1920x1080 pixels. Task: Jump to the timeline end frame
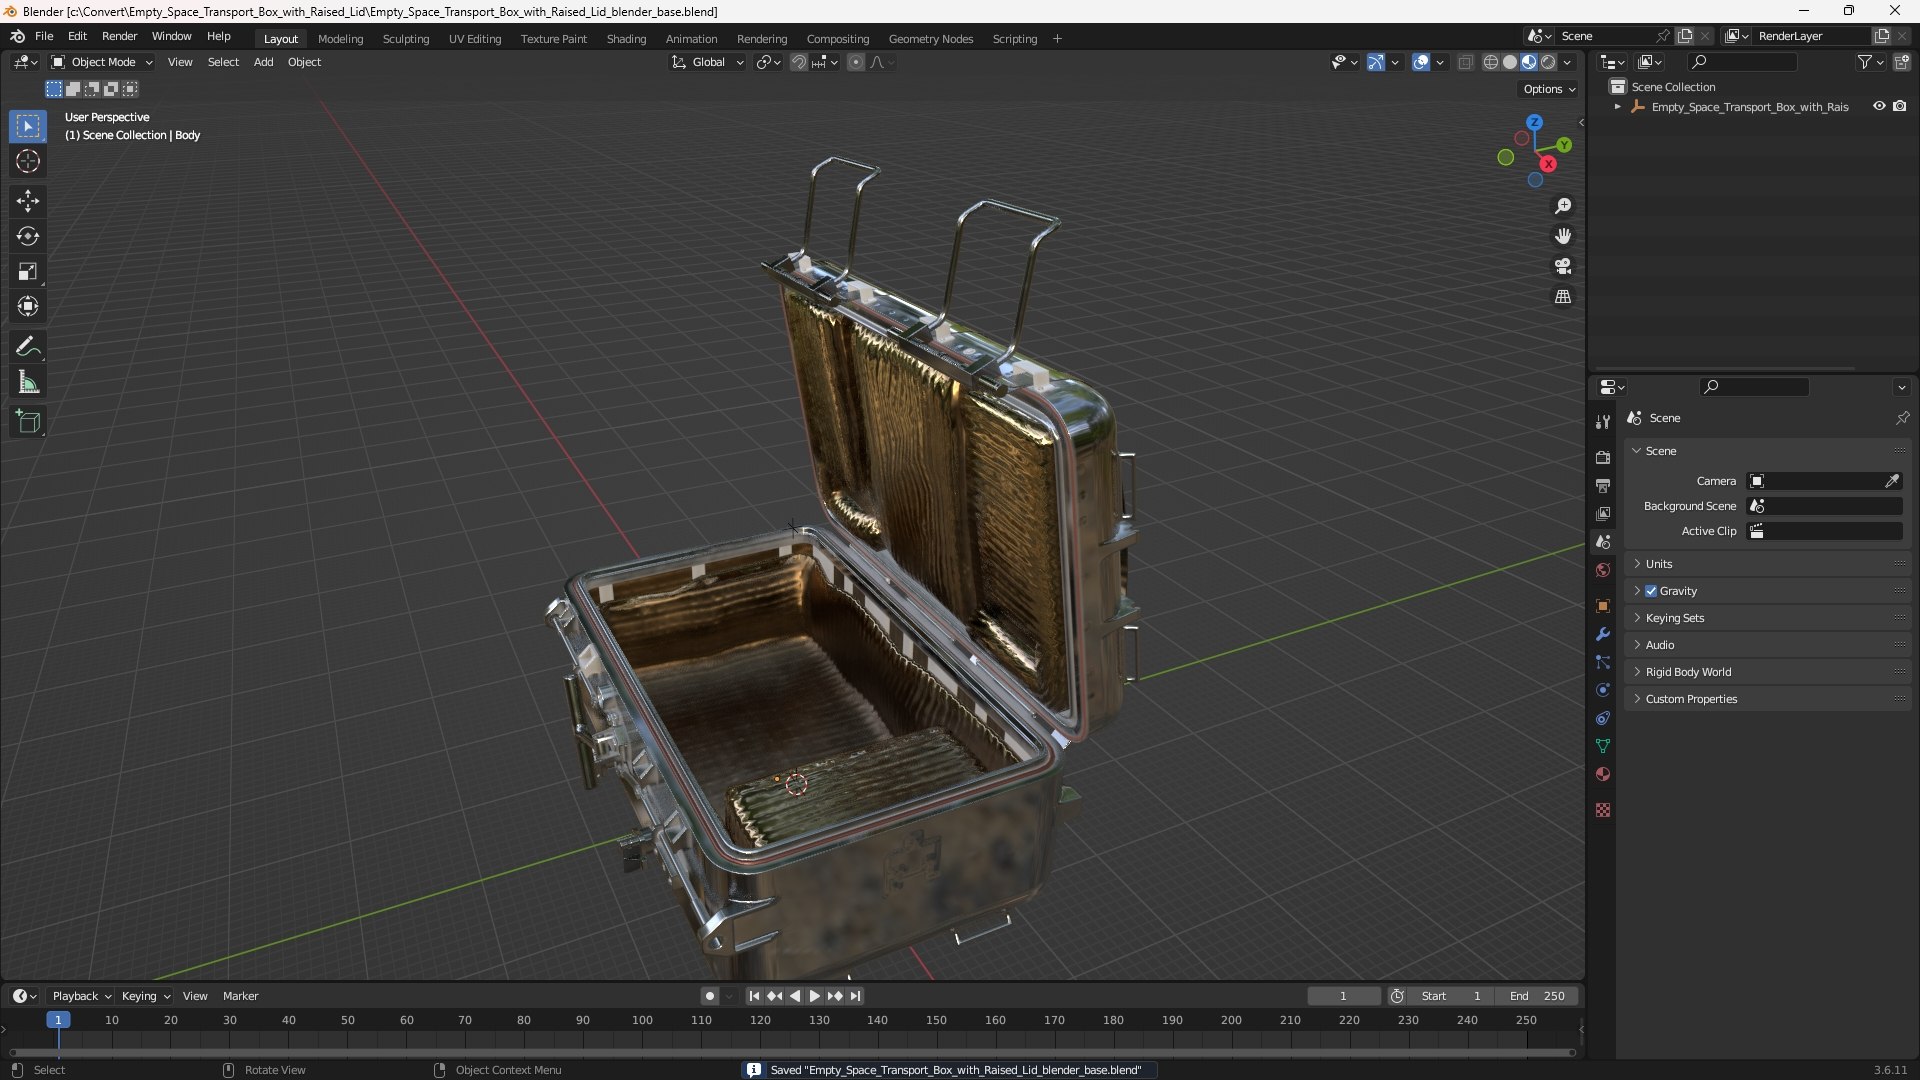click(855, 996)
